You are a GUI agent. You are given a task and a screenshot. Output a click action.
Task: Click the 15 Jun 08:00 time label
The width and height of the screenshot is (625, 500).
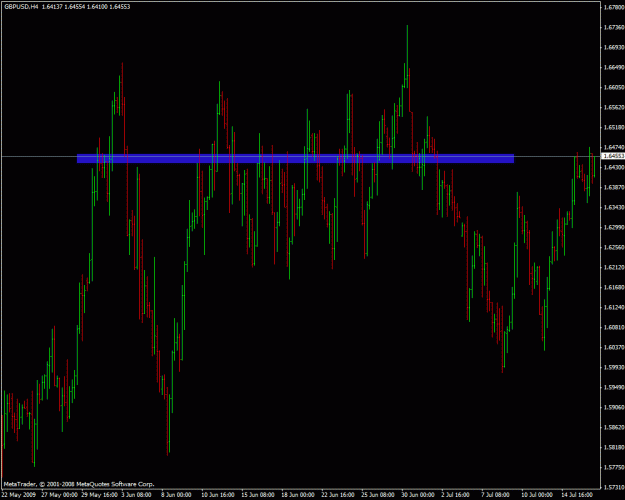click(x=257, y=495)
